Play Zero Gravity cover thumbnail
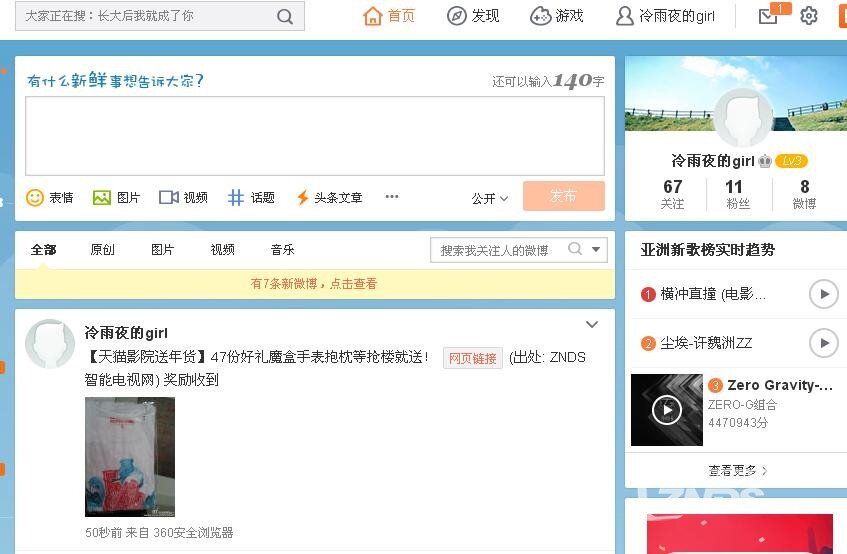This screenshot has height=554, width=847. click(667, 410)
